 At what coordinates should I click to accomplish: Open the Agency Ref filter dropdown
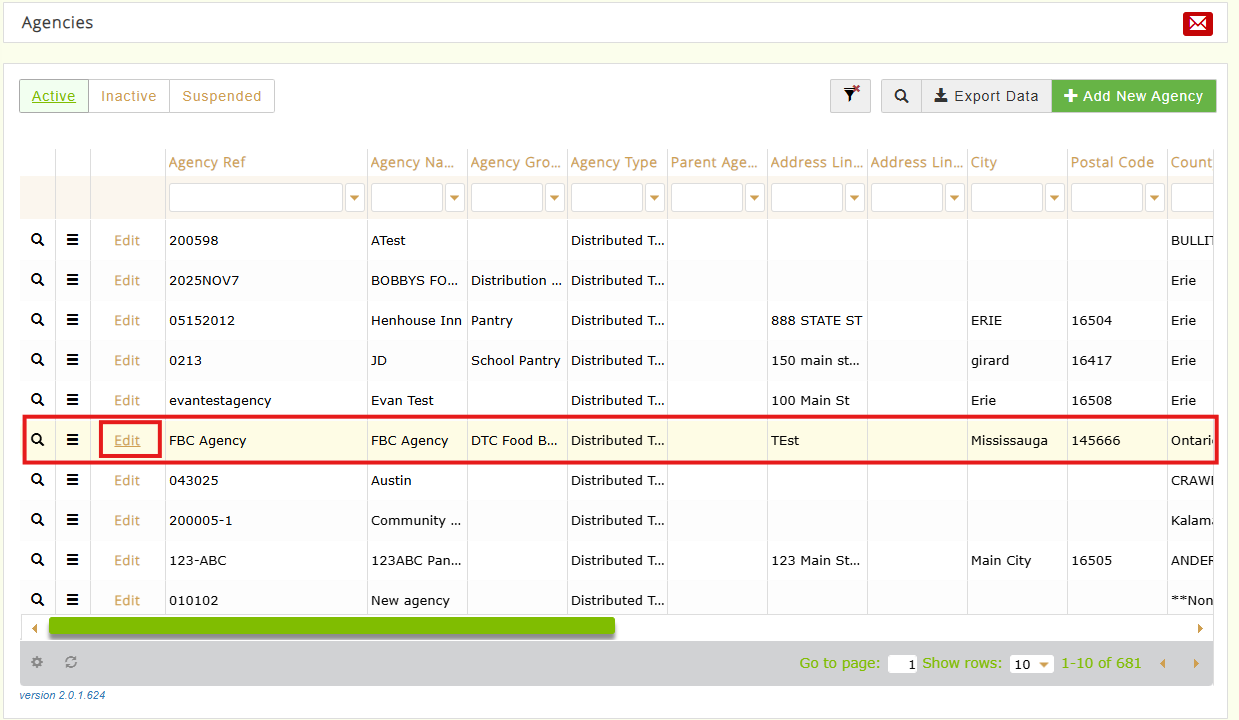click(x=355, y=198)
